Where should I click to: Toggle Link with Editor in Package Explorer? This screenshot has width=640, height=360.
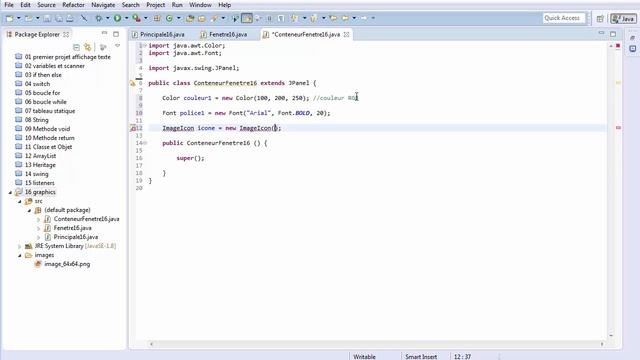(x=88, y=47)
